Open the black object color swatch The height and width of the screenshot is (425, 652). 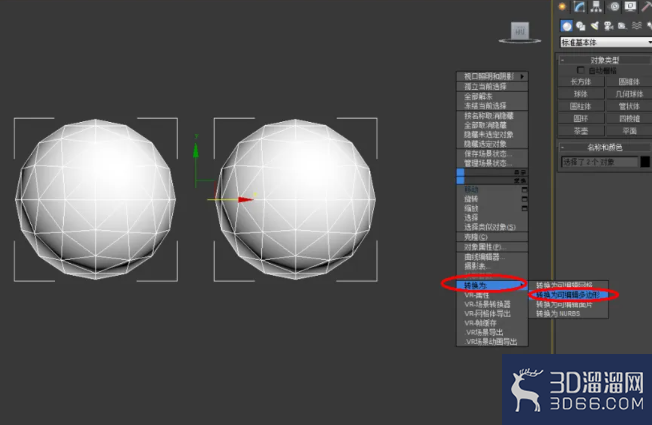[645, 162]
